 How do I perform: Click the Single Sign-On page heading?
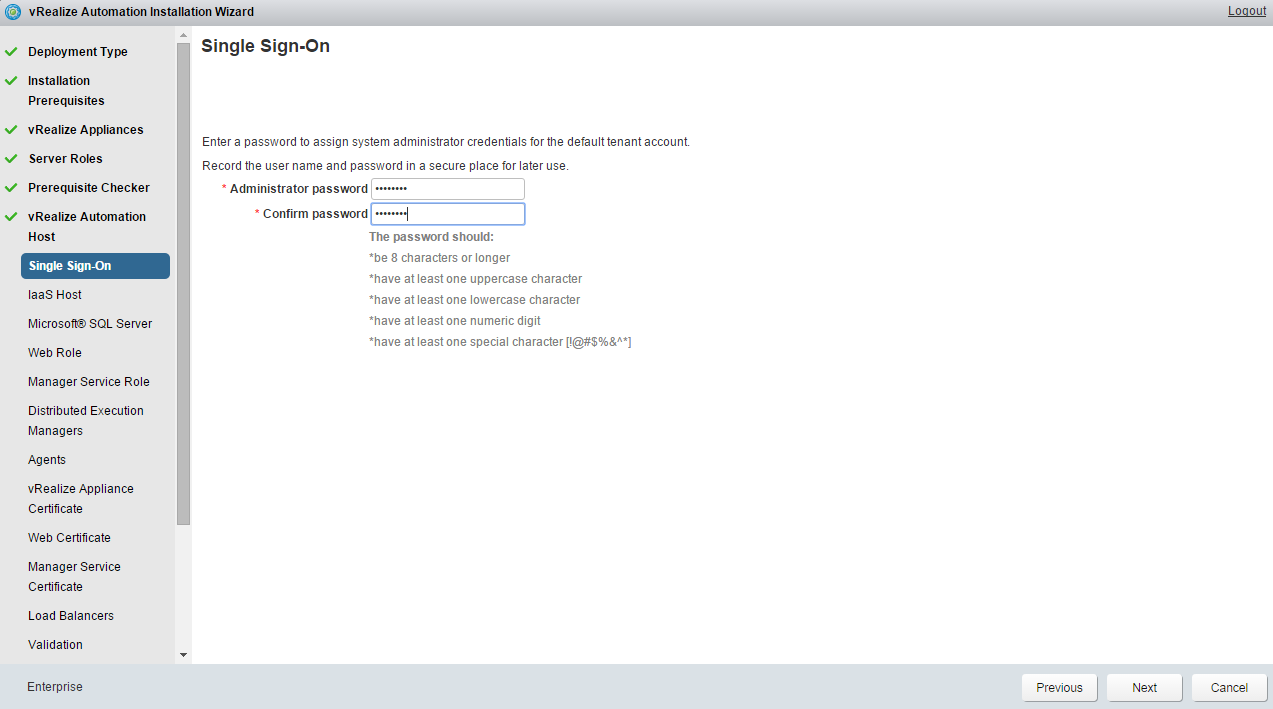click(265, 46)
